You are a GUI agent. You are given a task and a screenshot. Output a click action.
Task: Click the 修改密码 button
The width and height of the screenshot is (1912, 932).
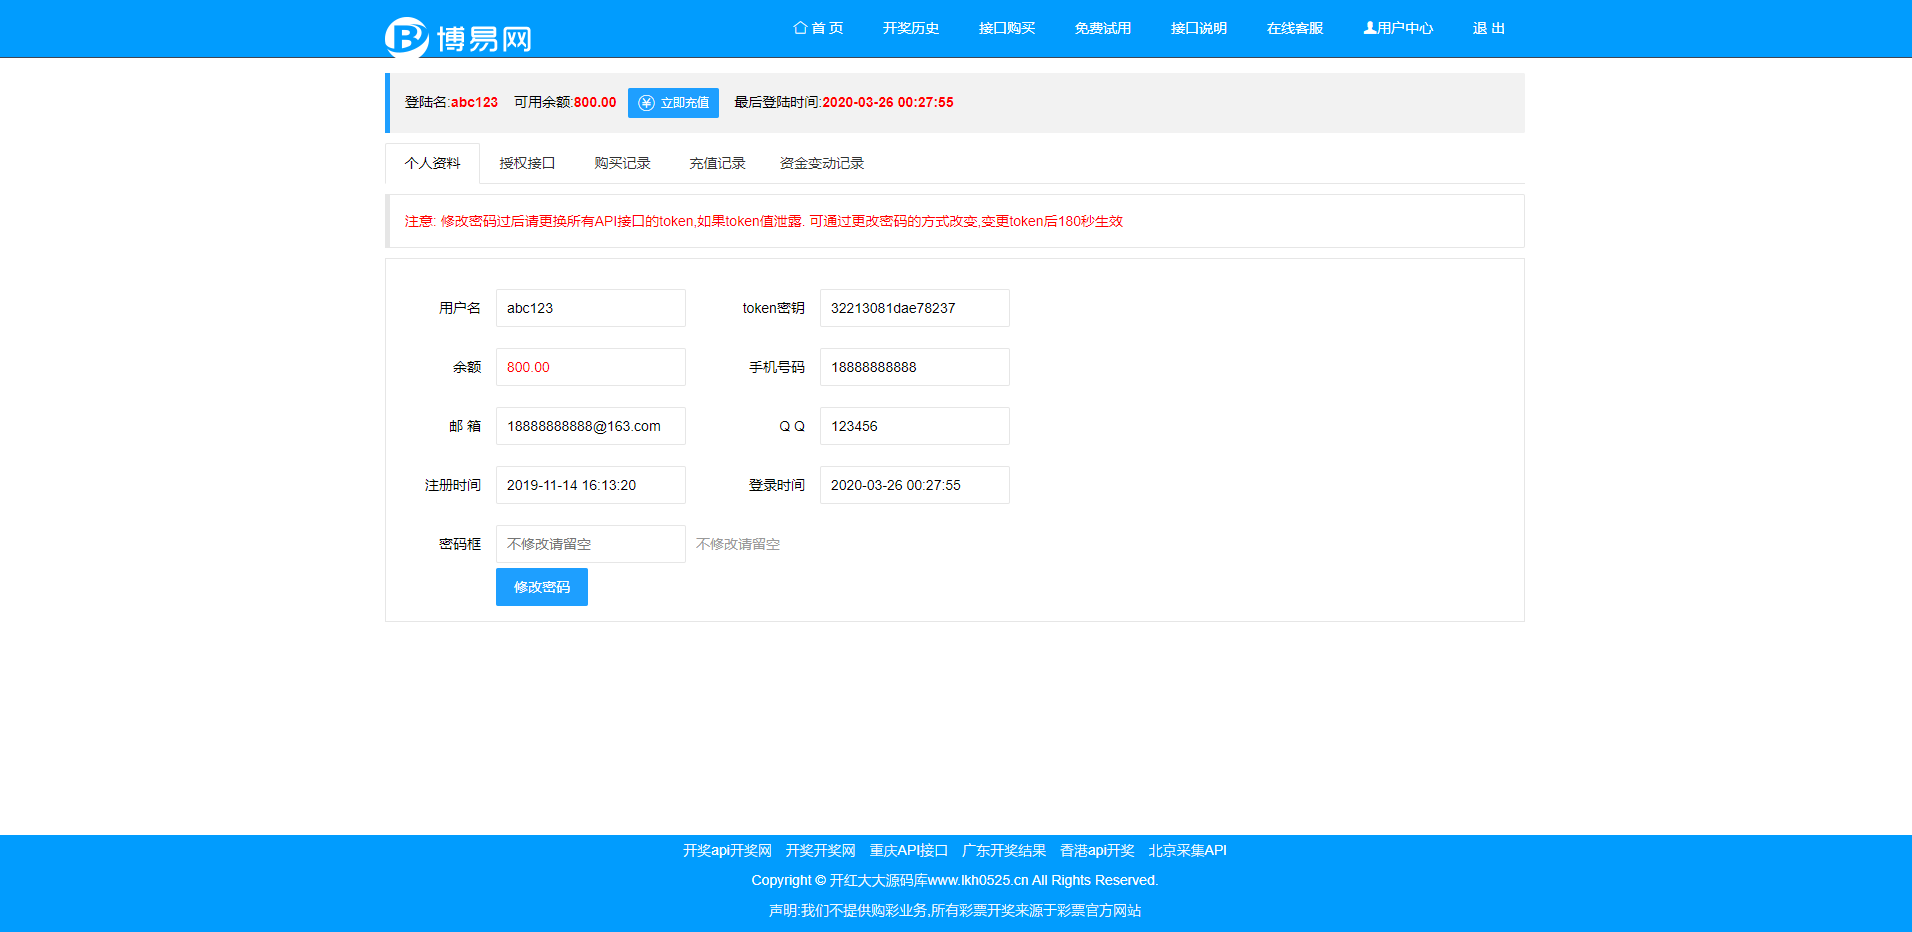[x=542, y=587]
